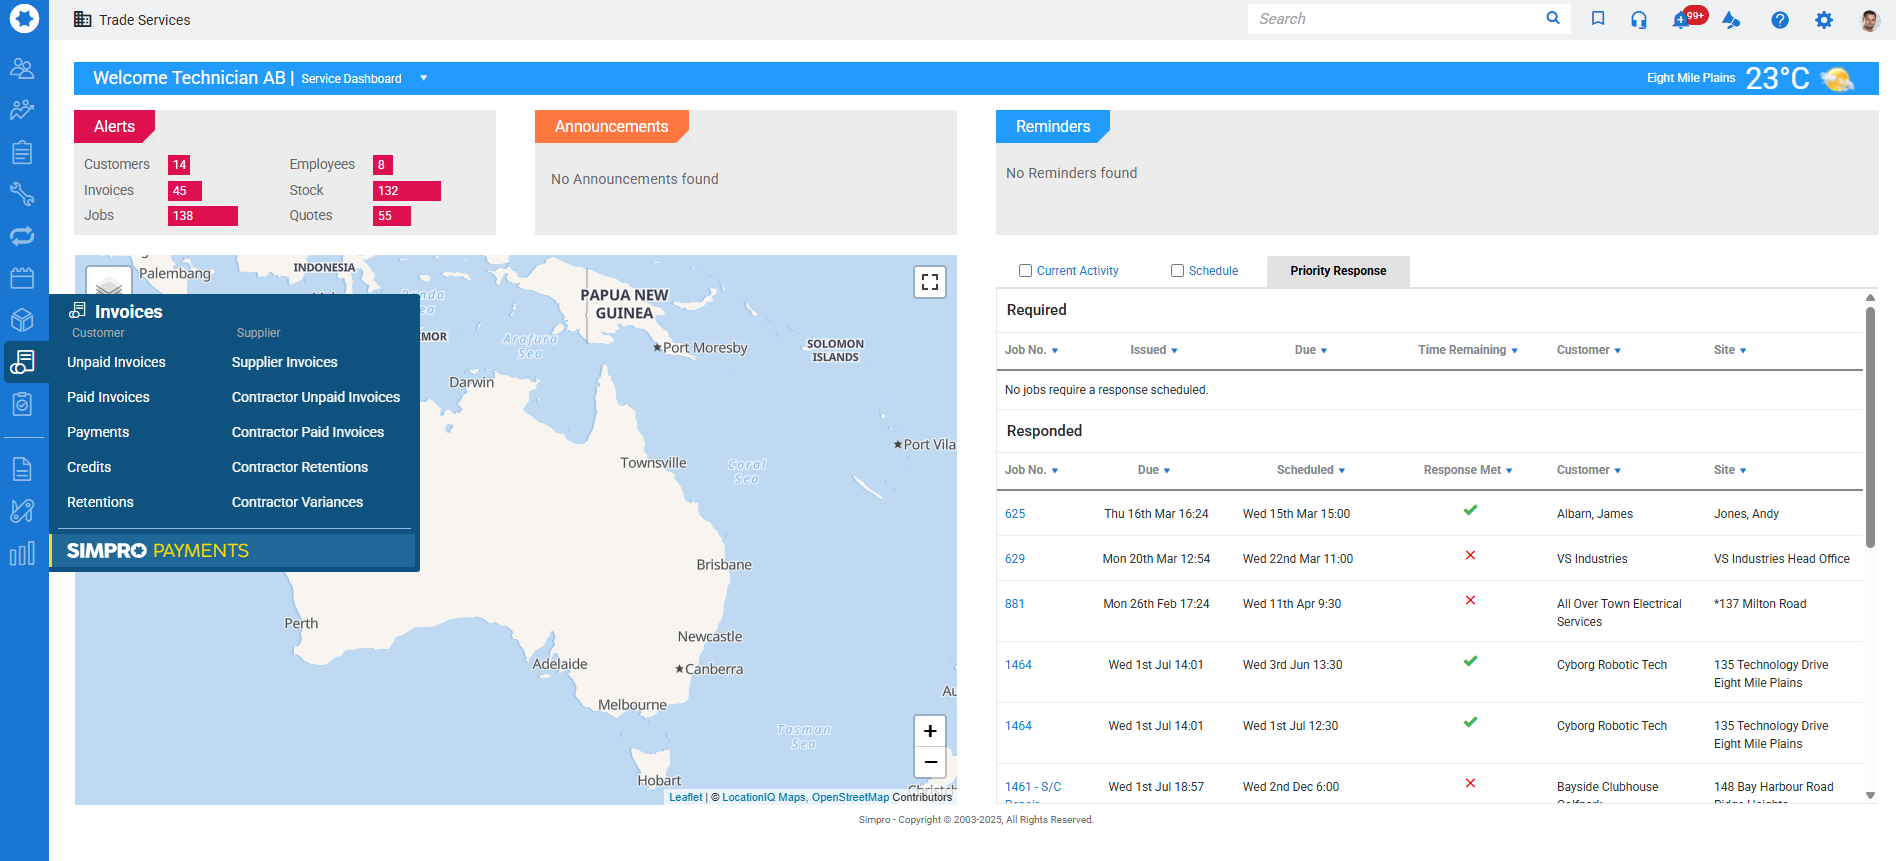Open the headset support icon
Viewport: 1896px width, 861px height.
coord(1638,19)
